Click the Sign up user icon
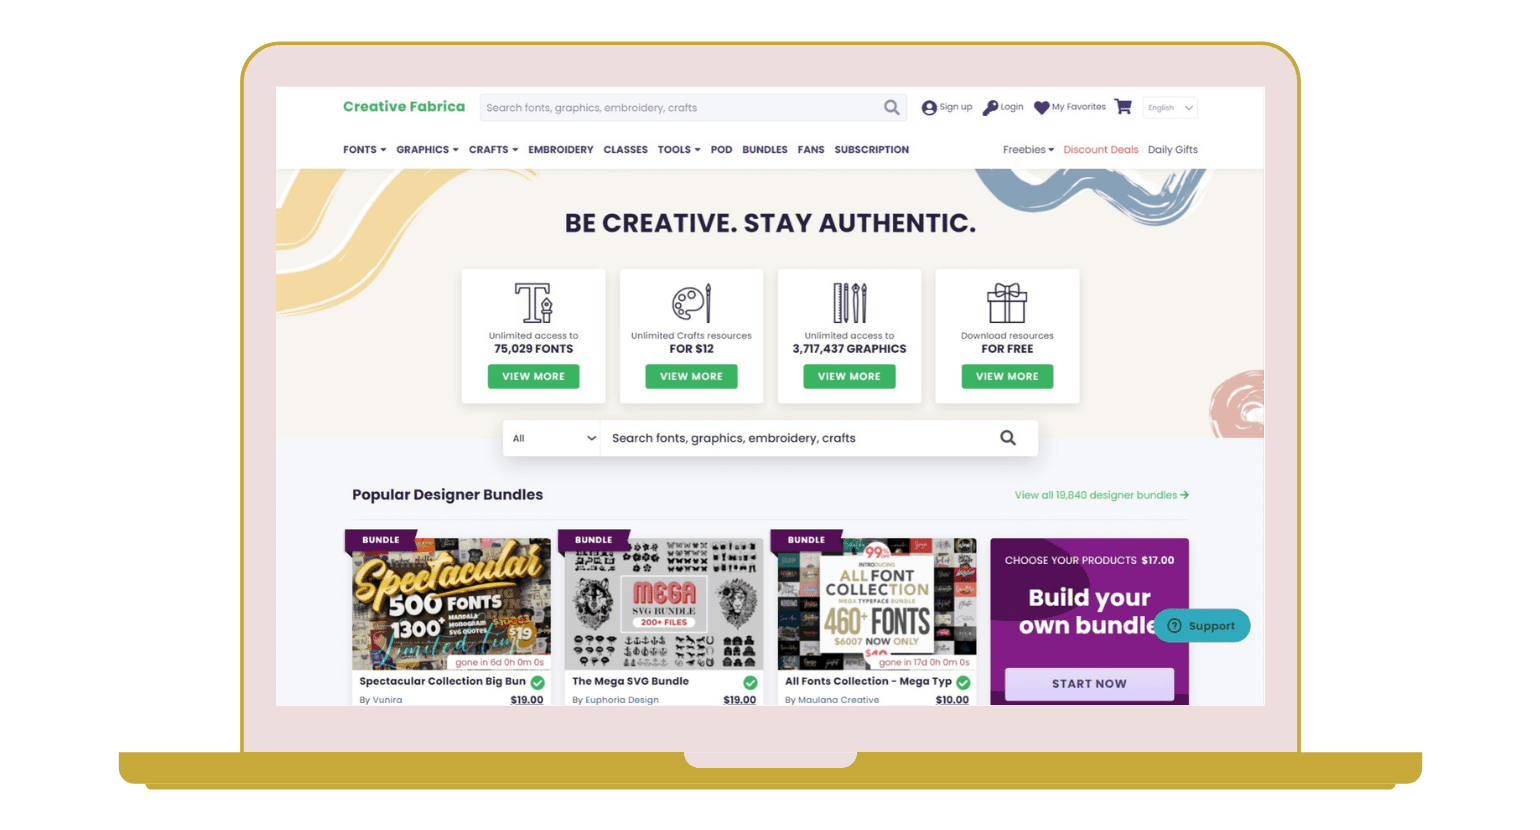 coord(929,108)
